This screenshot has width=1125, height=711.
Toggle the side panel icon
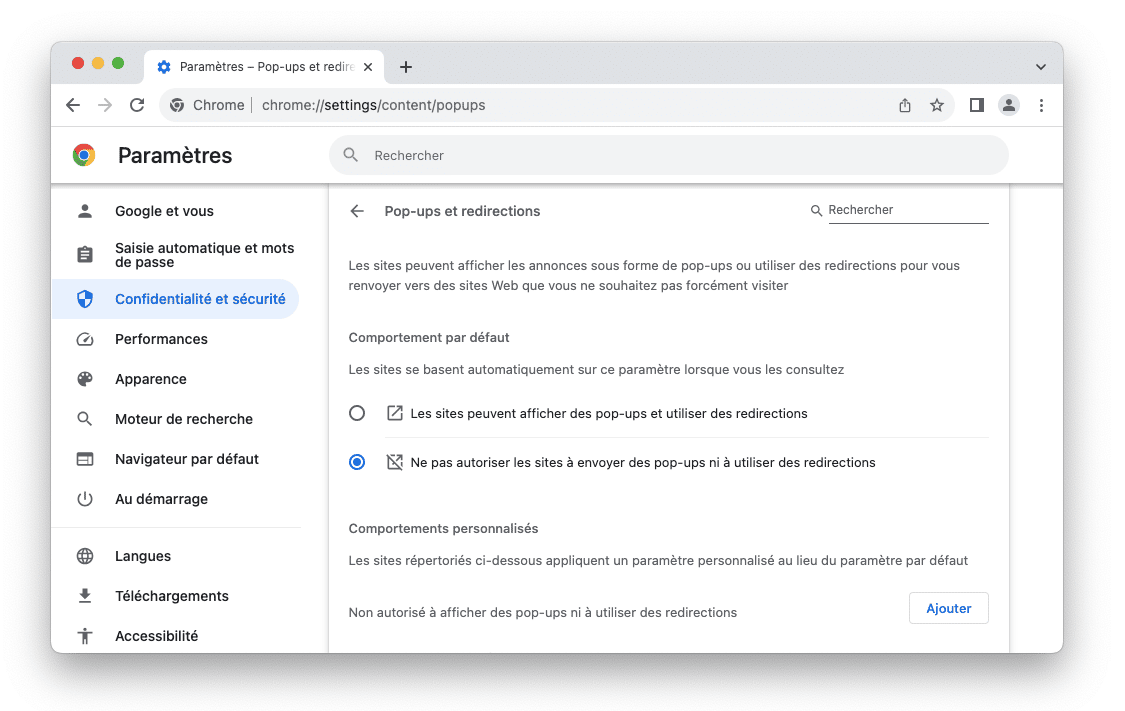977,105
